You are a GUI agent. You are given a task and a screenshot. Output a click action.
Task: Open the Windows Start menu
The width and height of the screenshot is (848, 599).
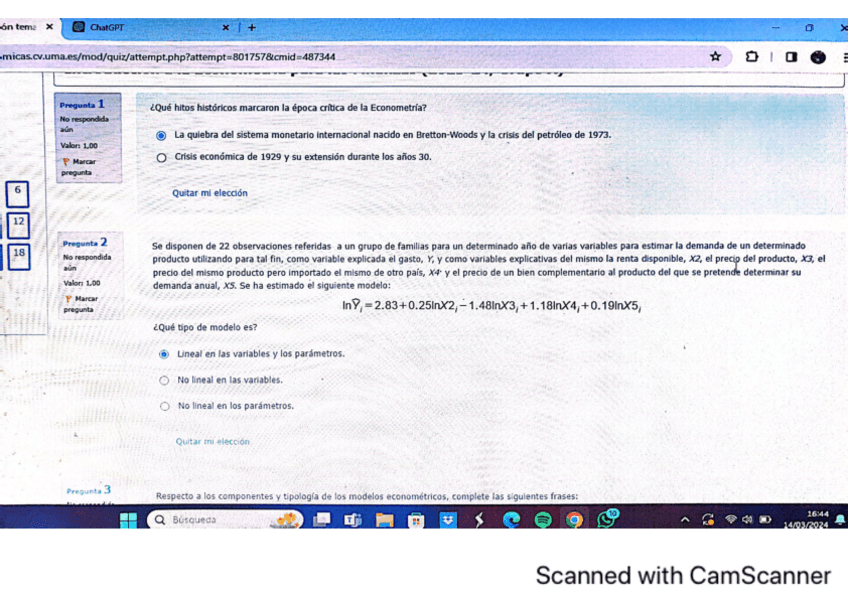tap(128, 520)
